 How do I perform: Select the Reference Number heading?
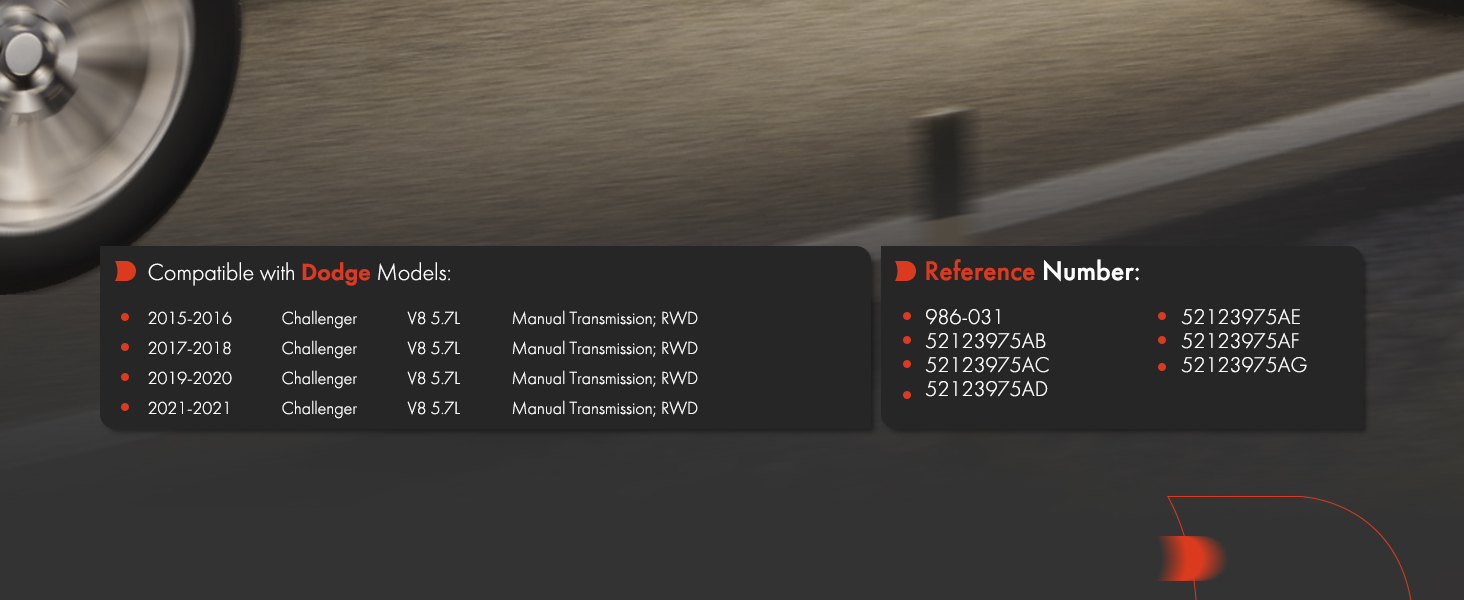(x=1032, y=271)
